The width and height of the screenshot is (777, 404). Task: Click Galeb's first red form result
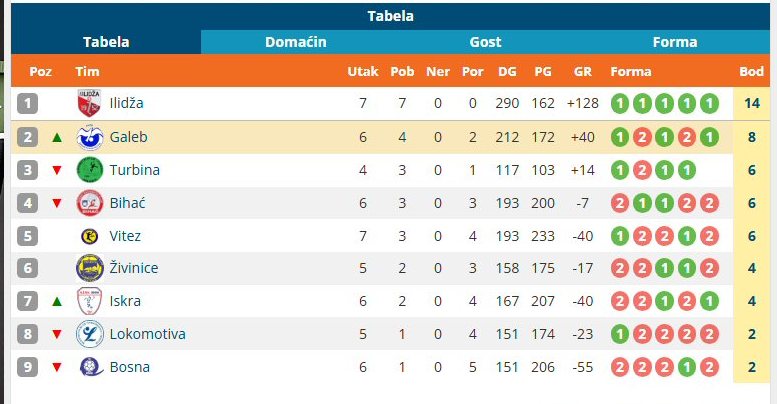click(x=642, y=137)
